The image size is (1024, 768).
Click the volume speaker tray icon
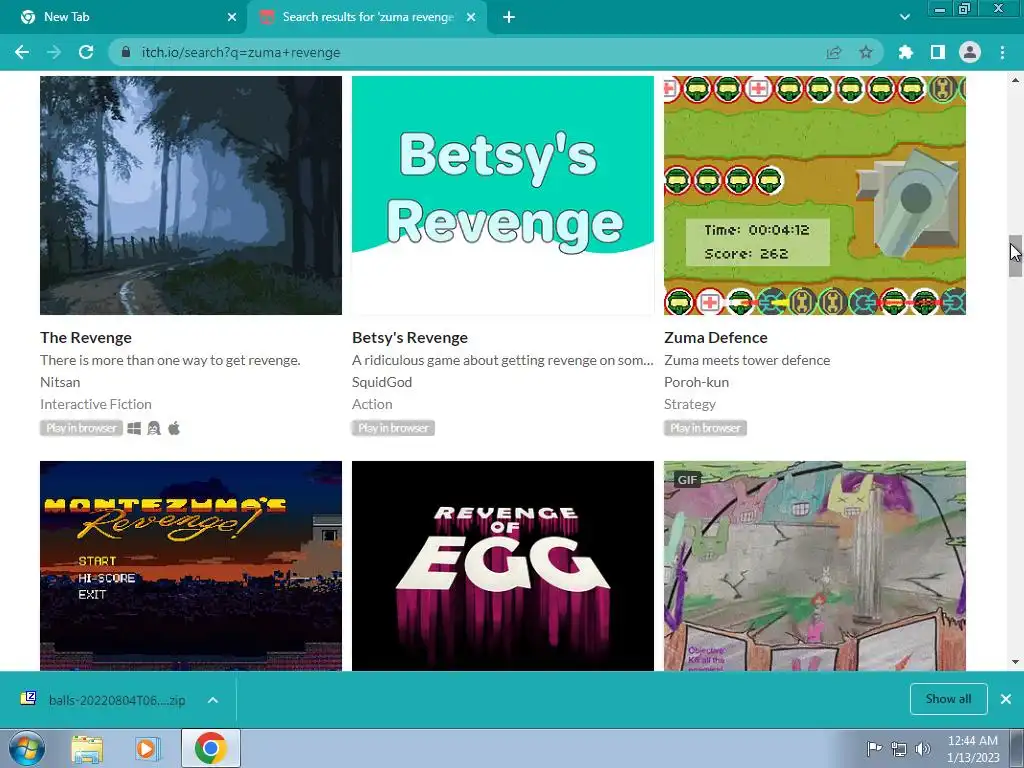point(923,749)
